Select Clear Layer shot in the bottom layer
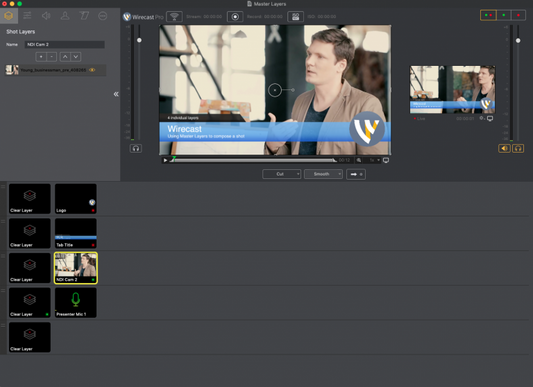This screenshot has width=533, height=387. point(30,337)
